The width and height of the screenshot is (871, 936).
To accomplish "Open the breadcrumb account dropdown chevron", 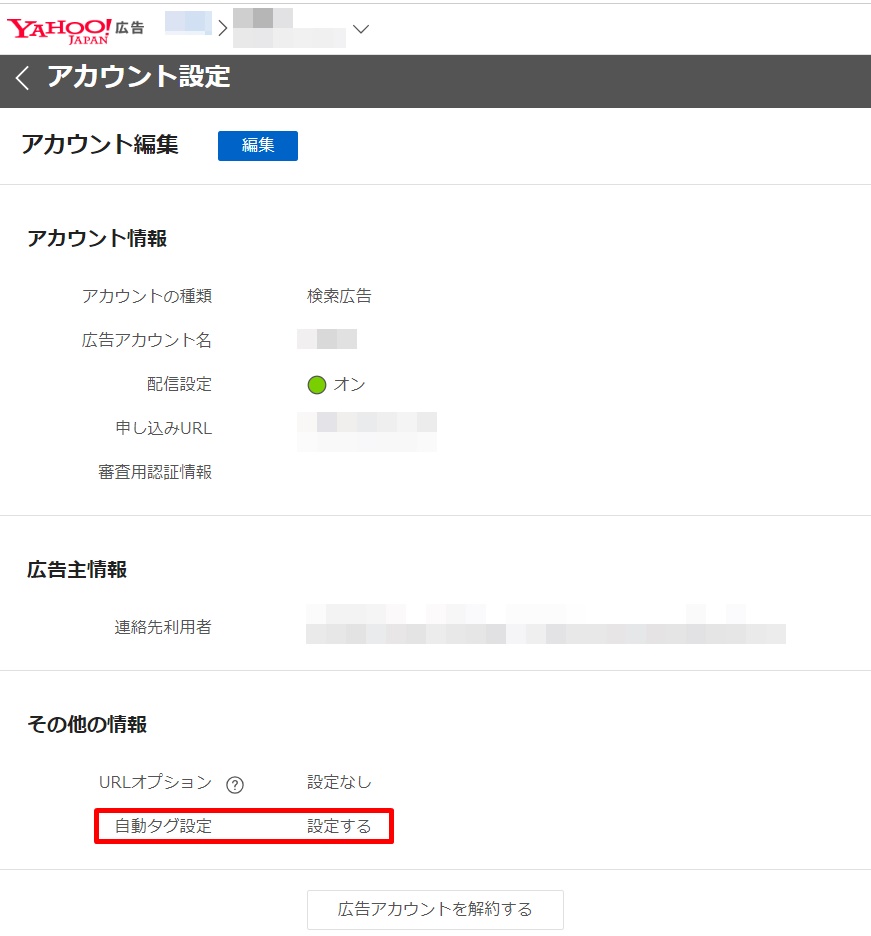I will pos(359,28).
